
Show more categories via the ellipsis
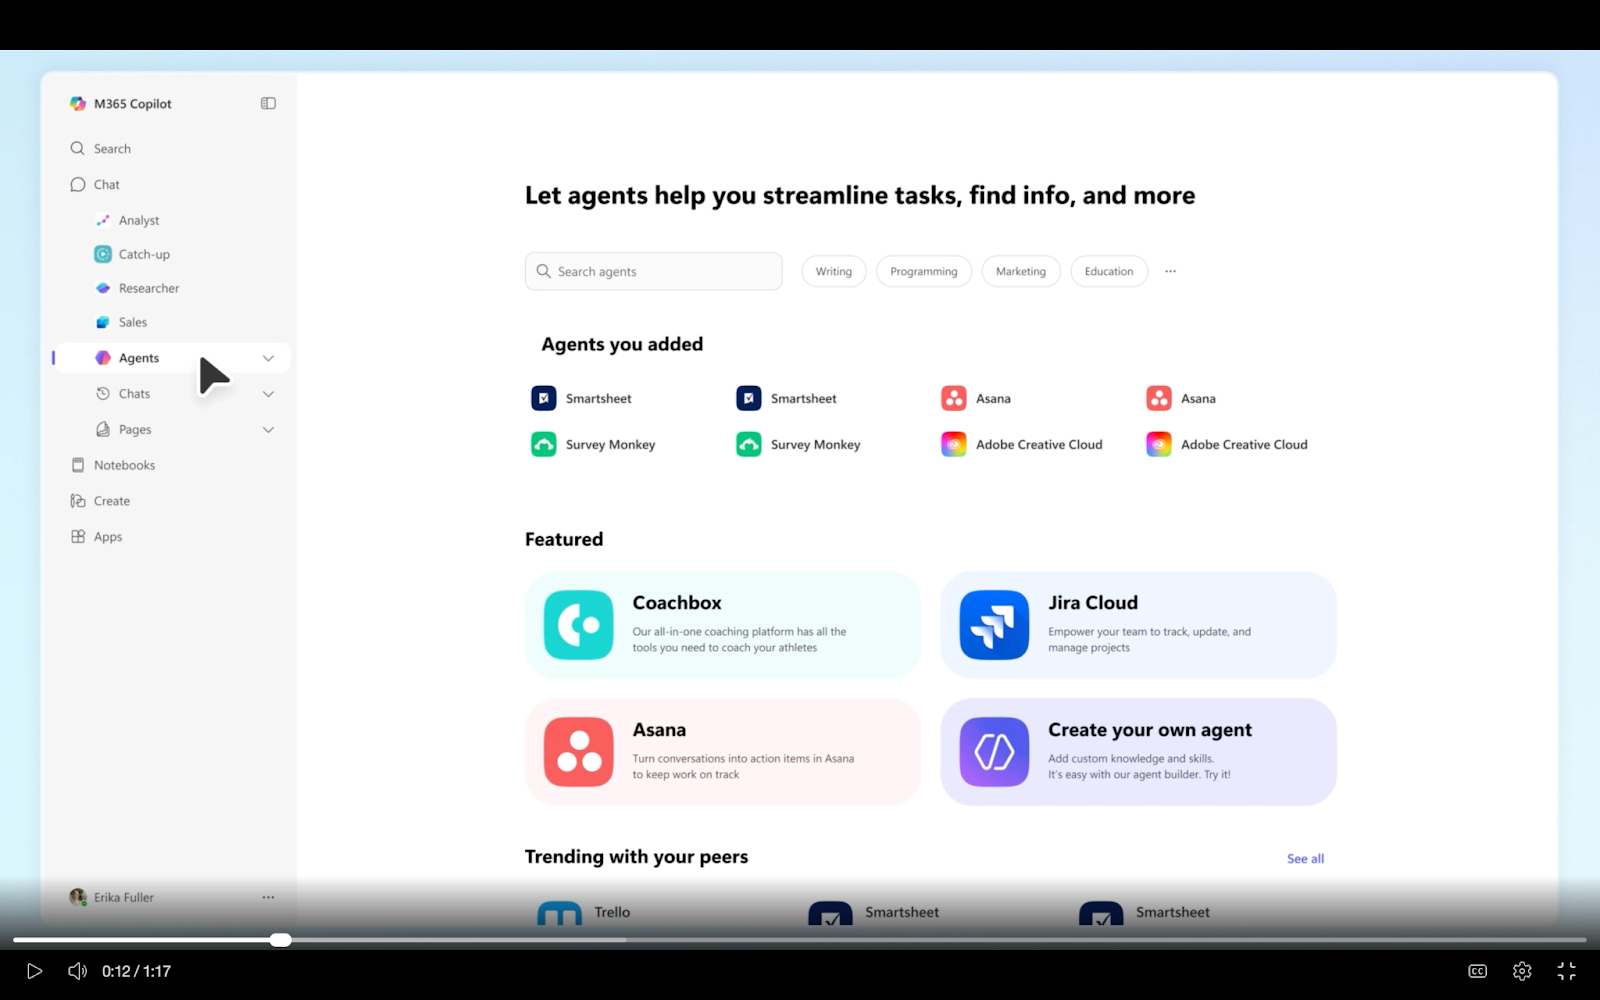coord(1170,271)
